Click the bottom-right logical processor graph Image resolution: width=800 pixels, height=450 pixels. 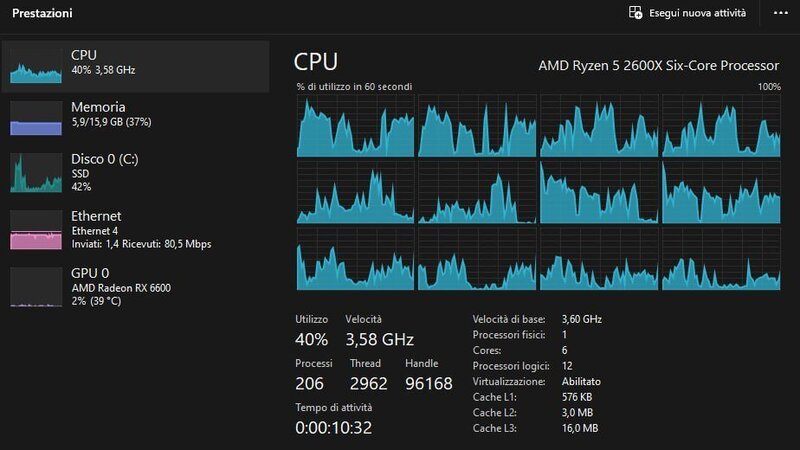point(721,258)
